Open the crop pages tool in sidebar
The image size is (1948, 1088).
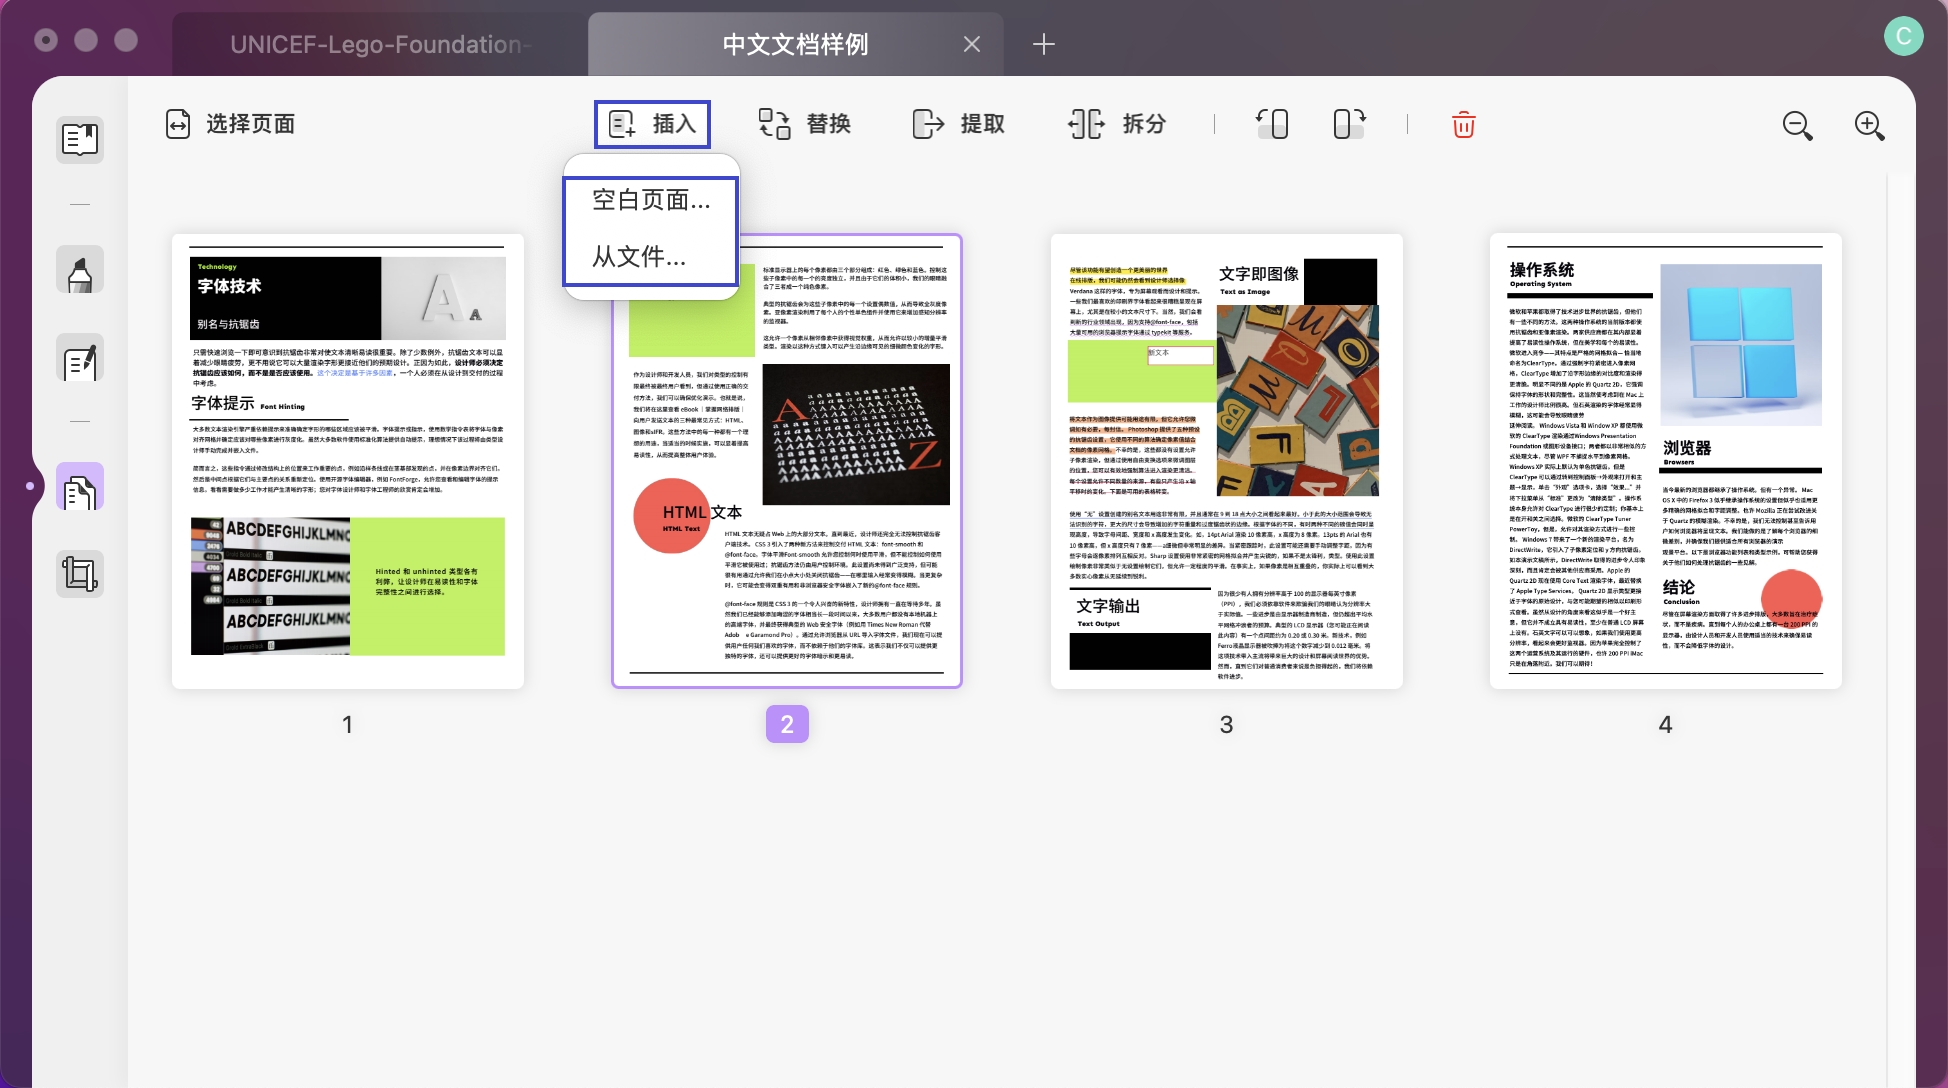[x=80, y=574]
